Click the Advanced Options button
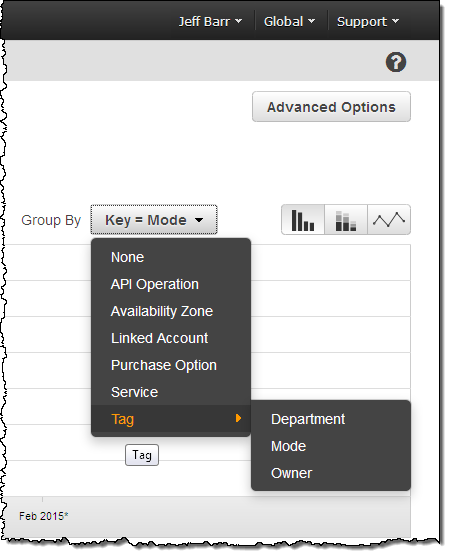Screen dimensions: 451x556 (x=331, y=107)
